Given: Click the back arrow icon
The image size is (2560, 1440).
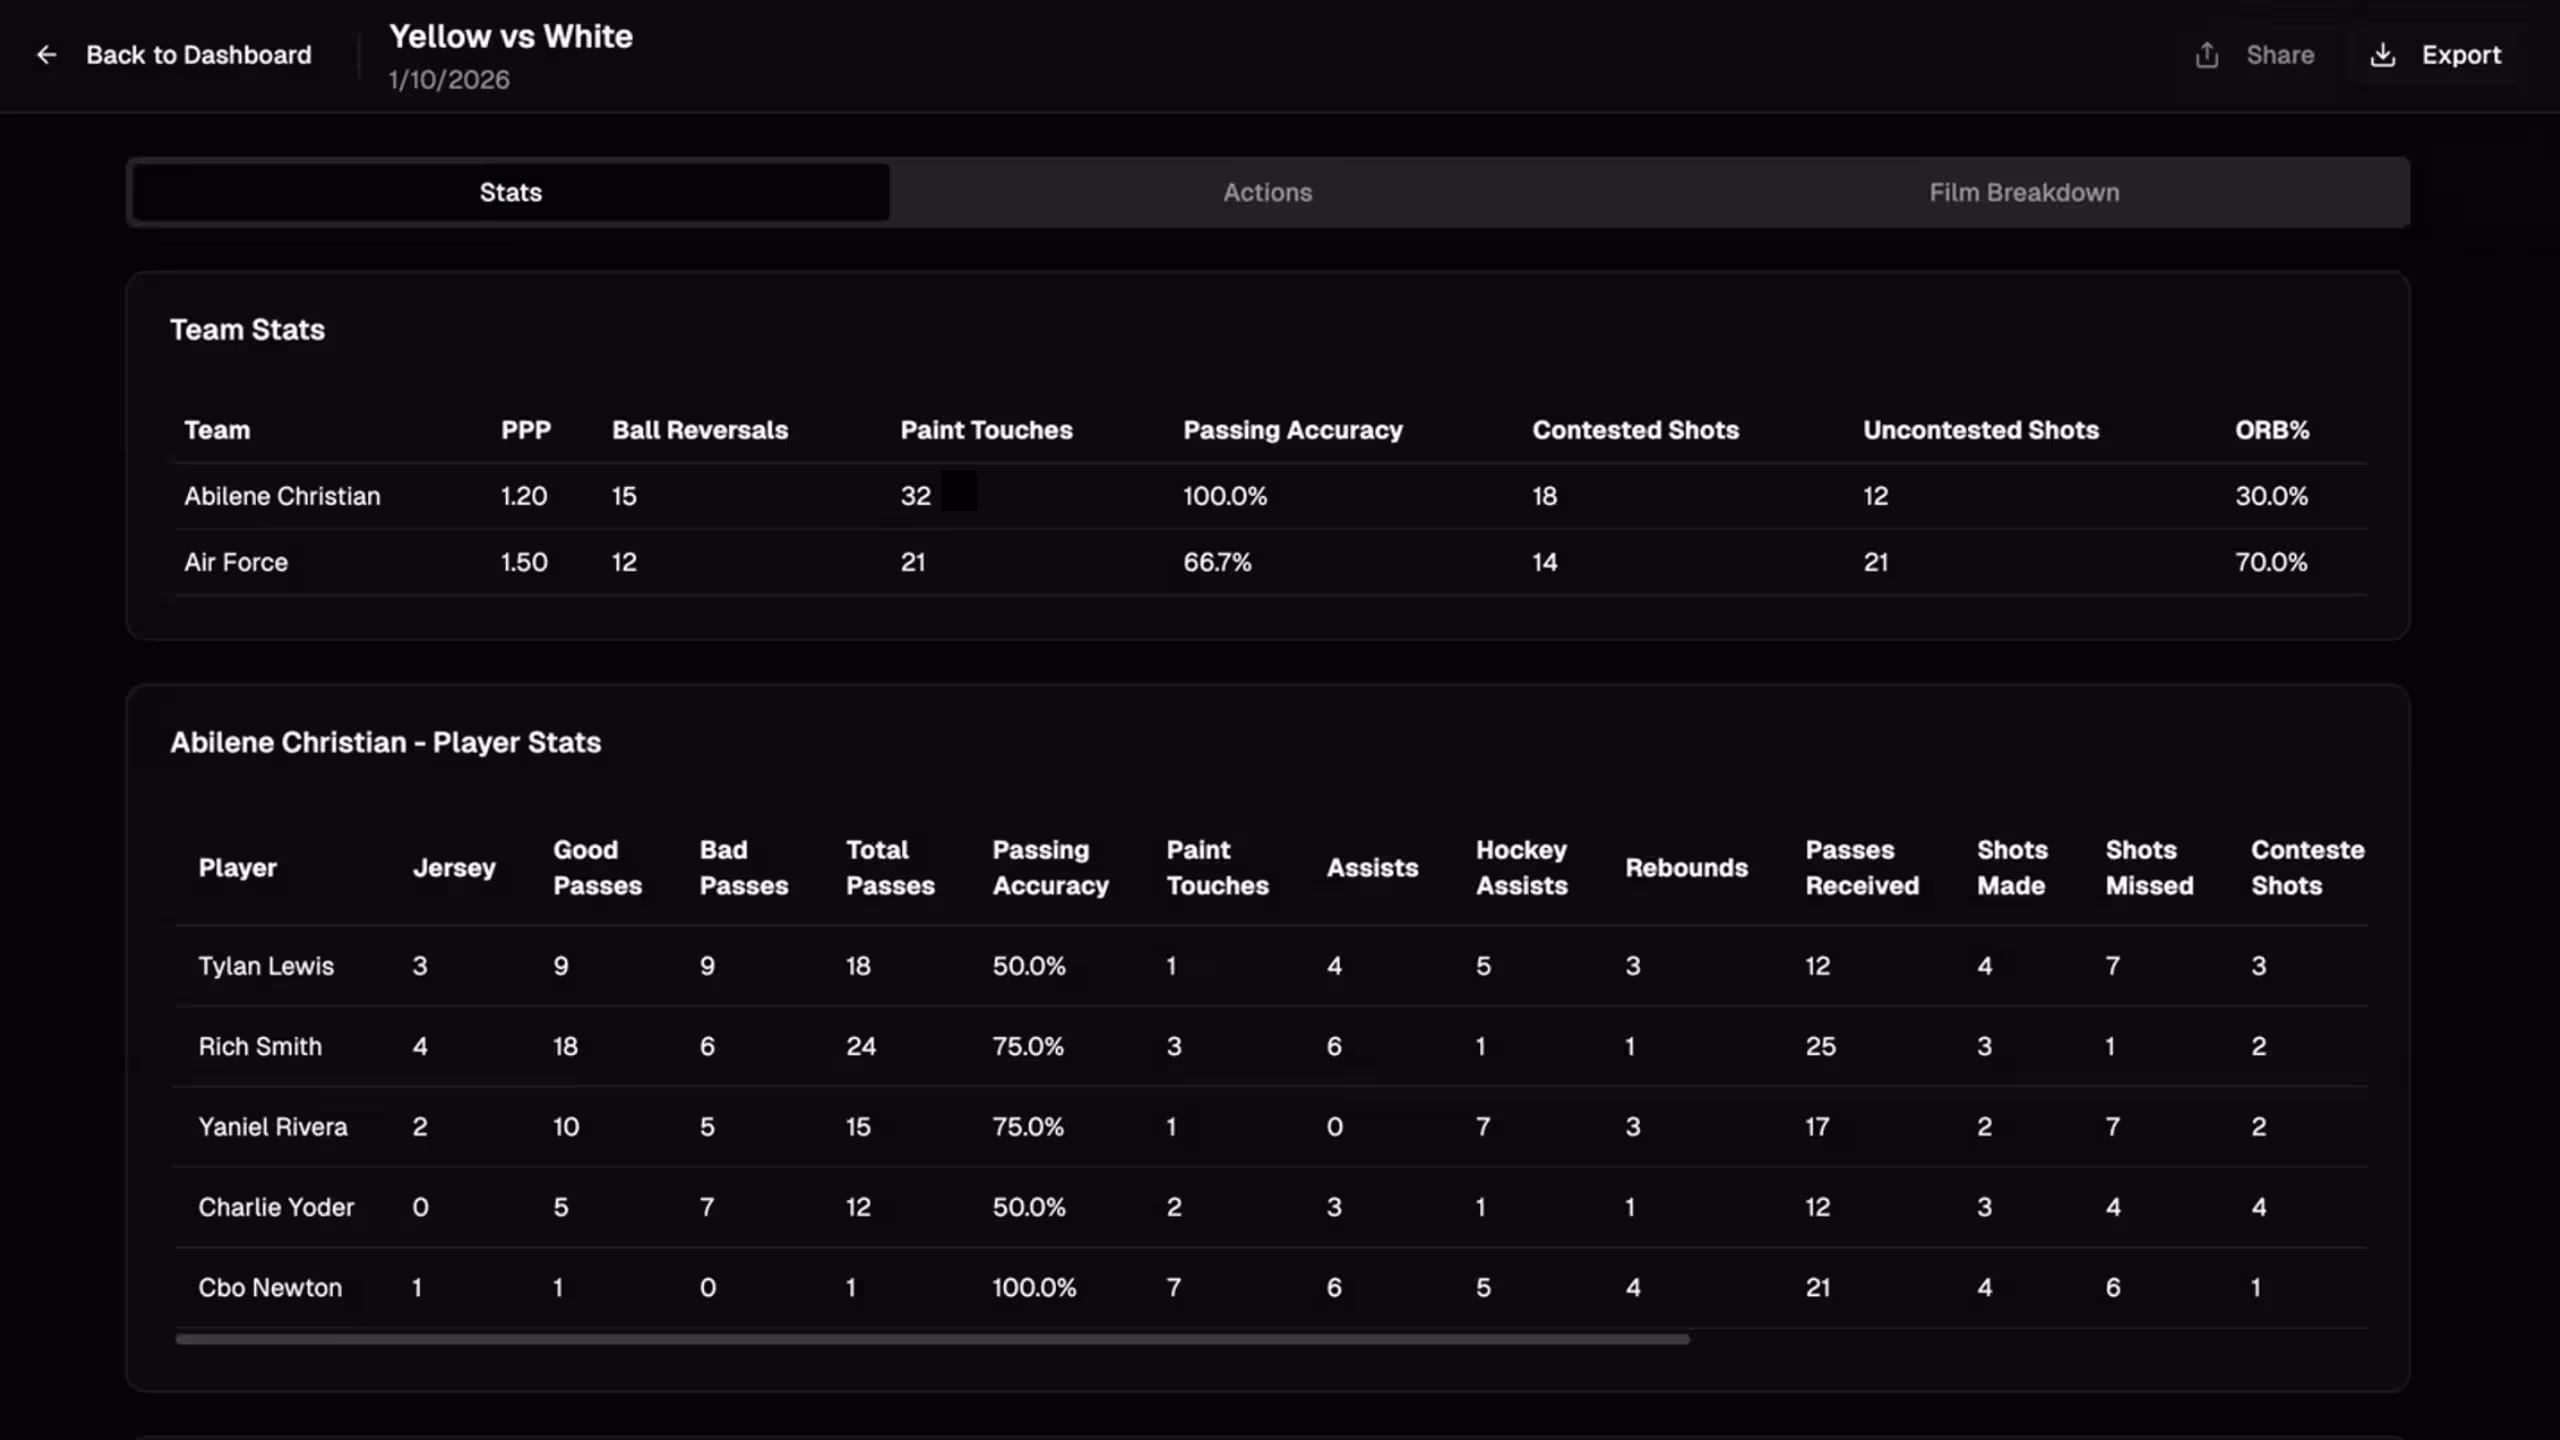Looking at the screenshot, I should (x=46, y=55).
